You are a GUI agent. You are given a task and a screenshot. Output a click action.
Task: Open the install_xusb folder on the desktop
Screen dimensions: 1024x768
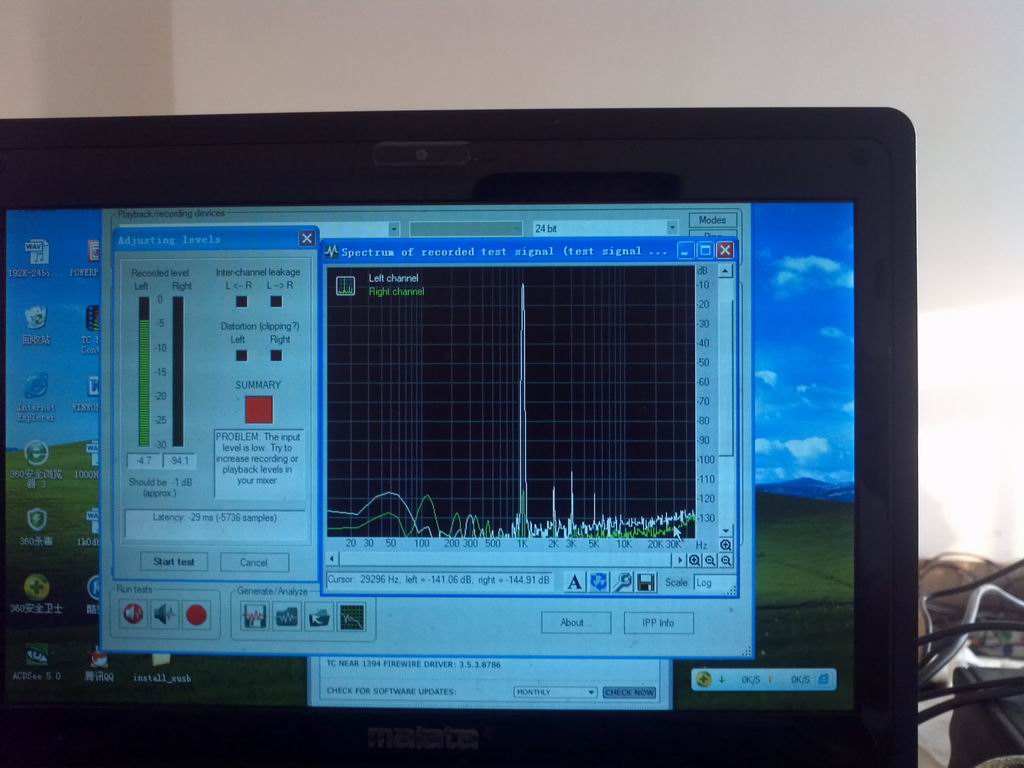click(161, 669)
